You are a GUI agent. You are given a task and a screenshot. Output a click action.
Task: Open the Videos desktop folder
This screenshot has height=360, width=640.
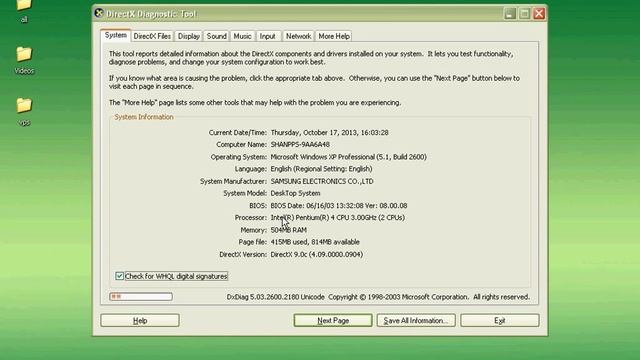(x=24, y=60)
